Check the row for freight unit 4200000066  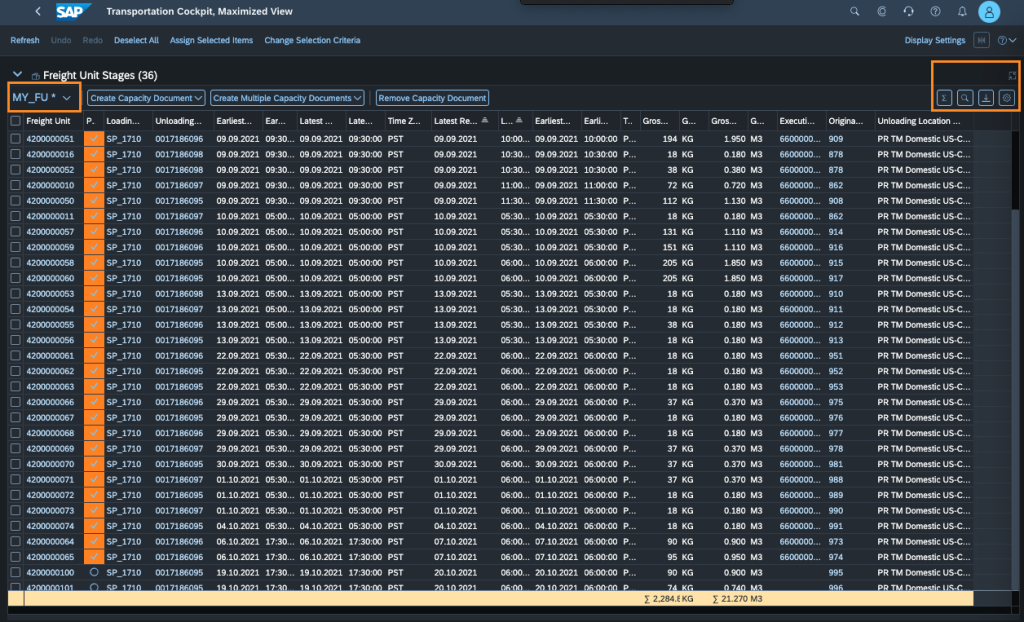click(16, 402)
